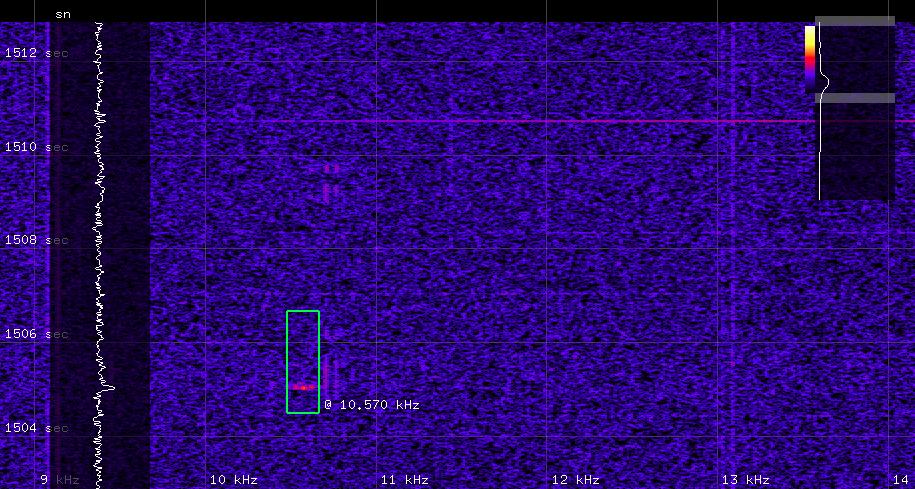Click the 9 kHz frequency axis label
This screenshot has width=915, height=489.
pos(59,480)
